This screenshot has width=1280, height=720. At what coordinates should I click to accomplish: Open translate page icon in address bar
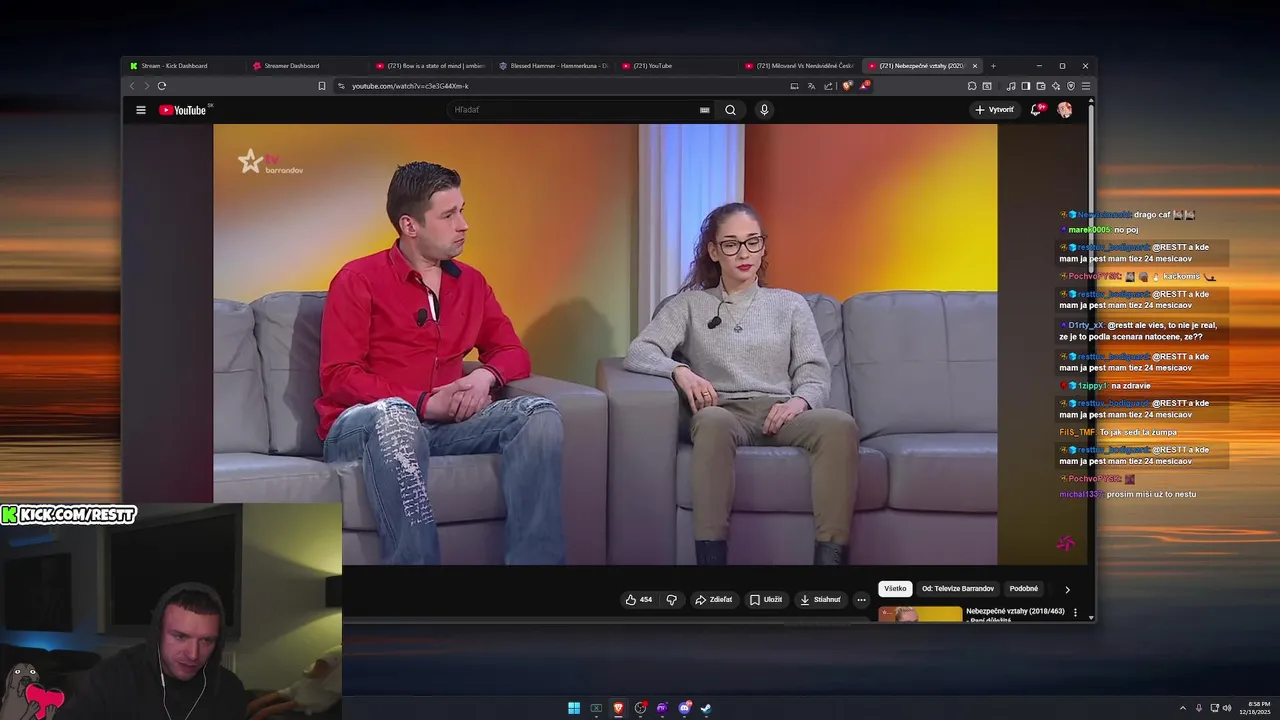811,86
